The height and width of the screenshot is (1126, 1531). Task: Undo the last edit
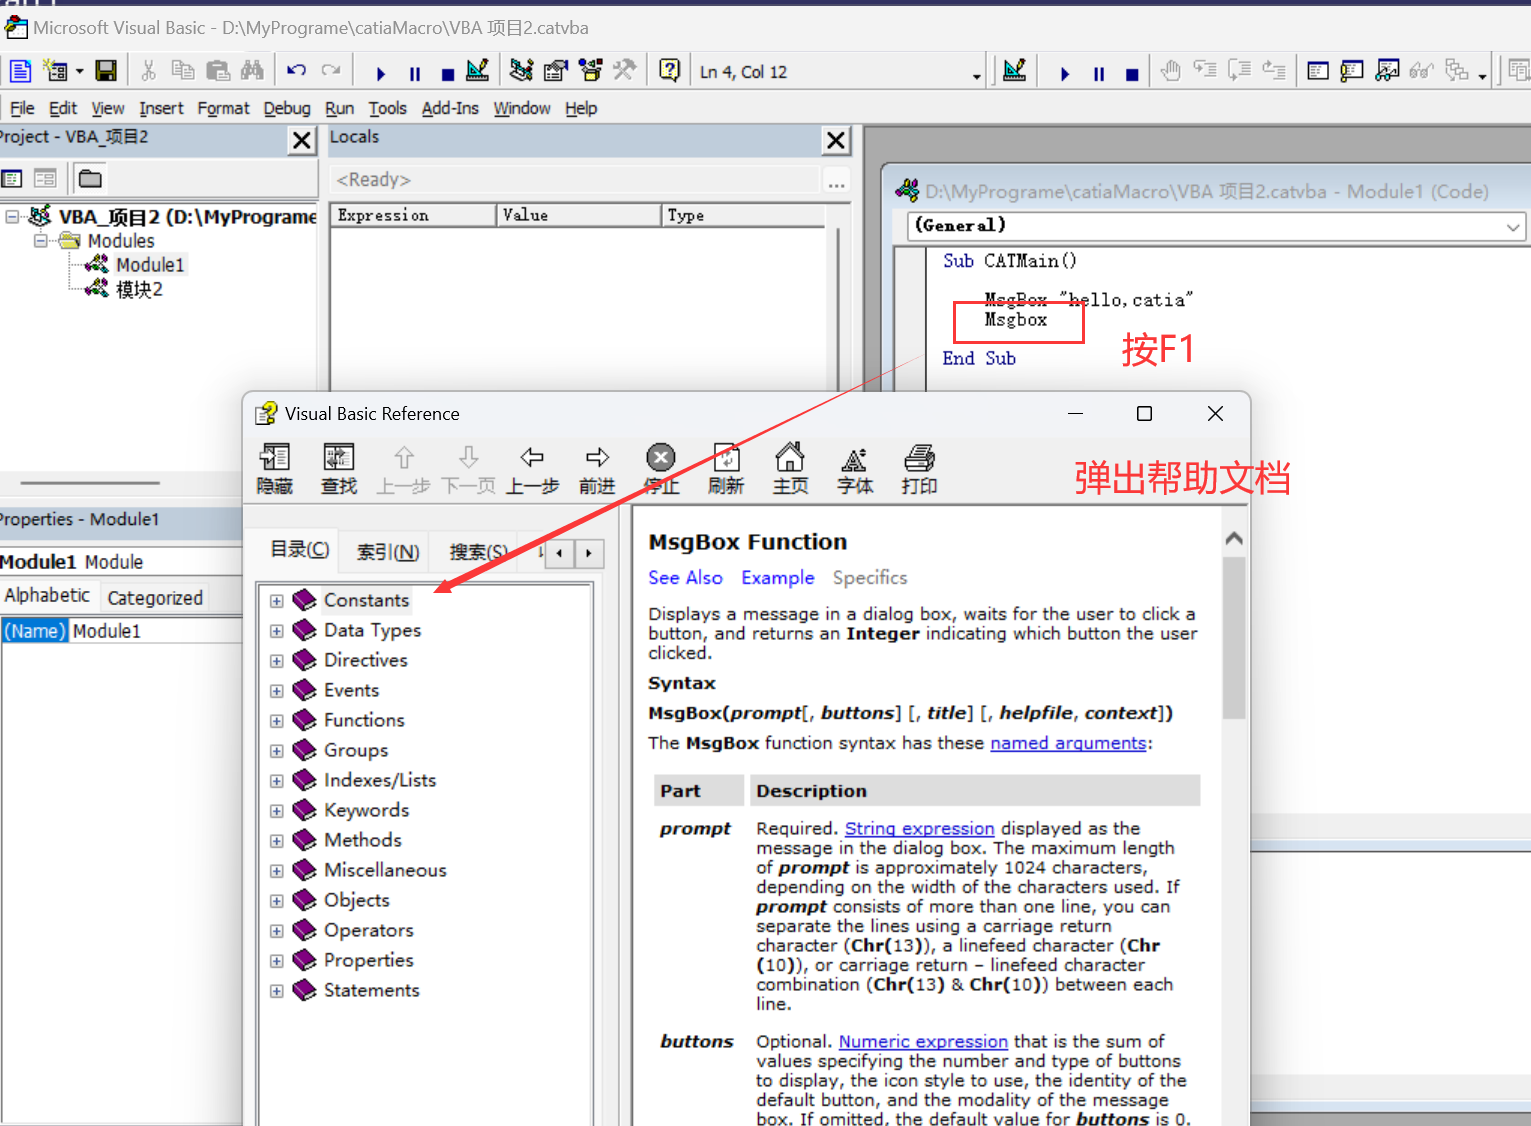pyautogui.click(x=296, y=71)
